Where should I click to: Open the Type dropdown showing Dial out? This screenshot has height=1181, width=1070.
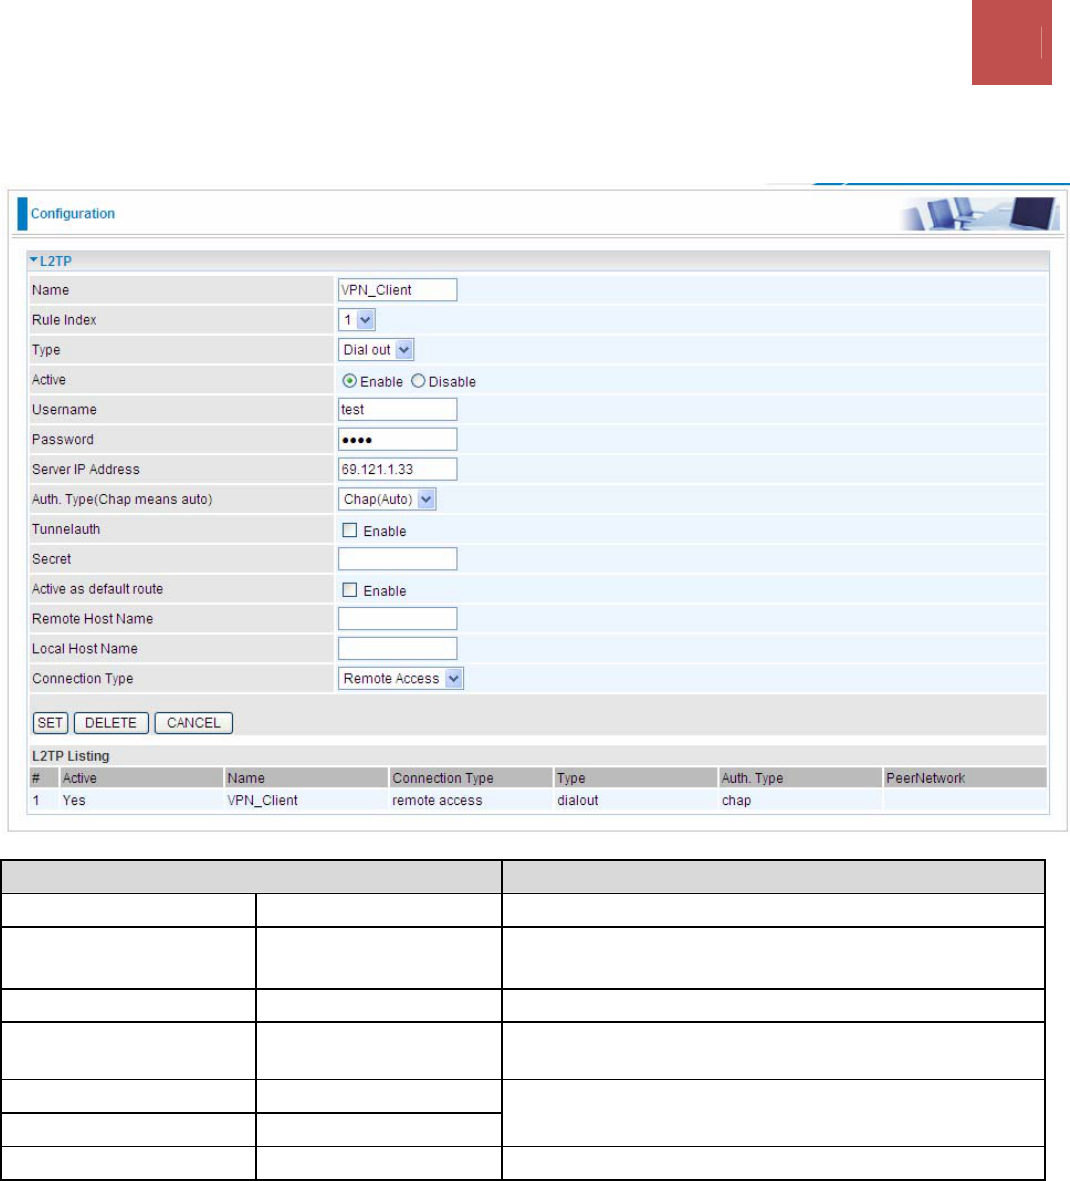[x=376, y=349]
